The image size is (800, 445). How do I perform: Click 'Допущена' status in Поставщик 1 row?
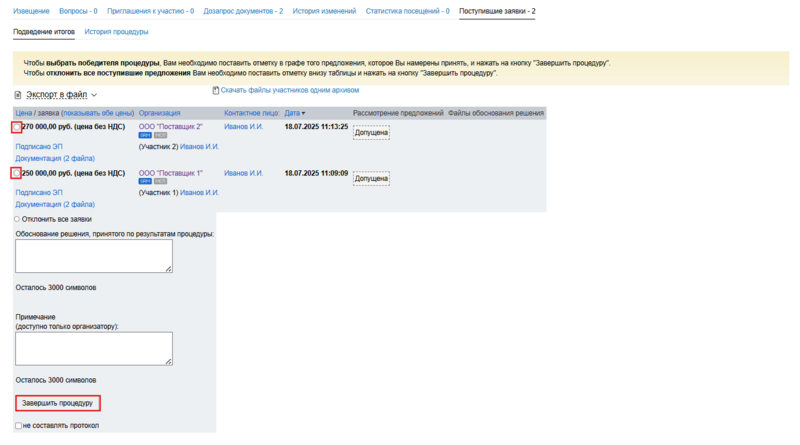tap(371, 179)
